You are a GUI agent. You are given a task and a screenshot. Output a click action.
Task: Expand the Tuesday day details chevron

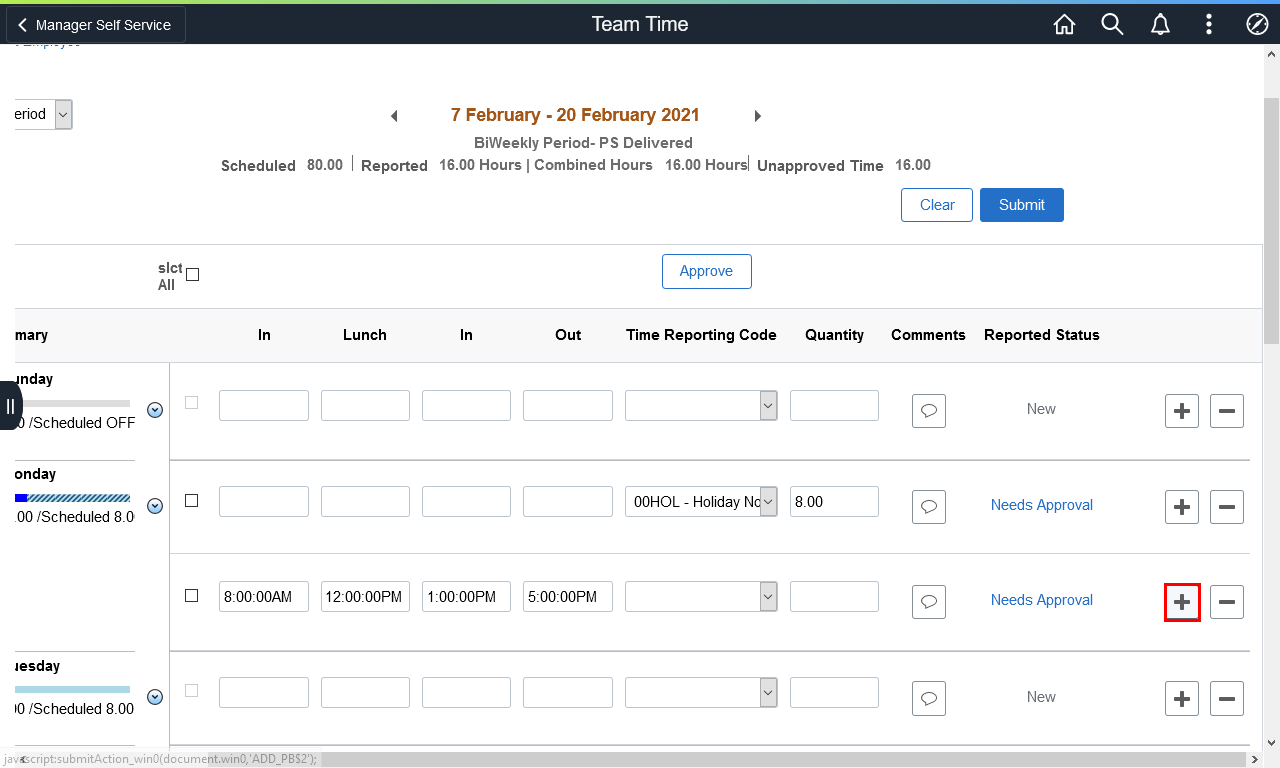[155, 697]
